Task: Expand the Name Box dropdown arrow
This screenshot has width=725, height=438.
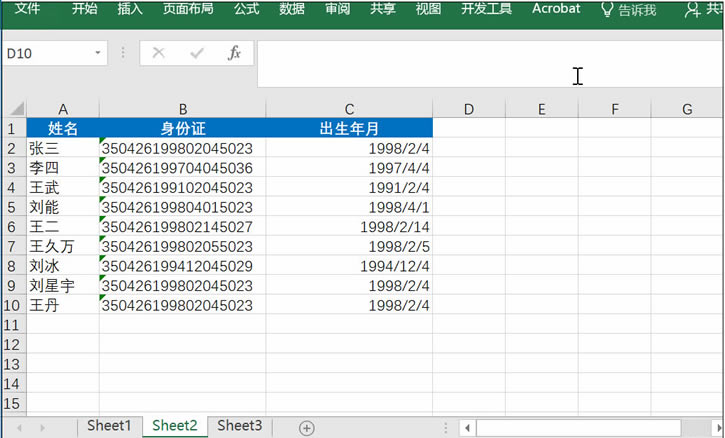Action: click(x=98, y=53)
